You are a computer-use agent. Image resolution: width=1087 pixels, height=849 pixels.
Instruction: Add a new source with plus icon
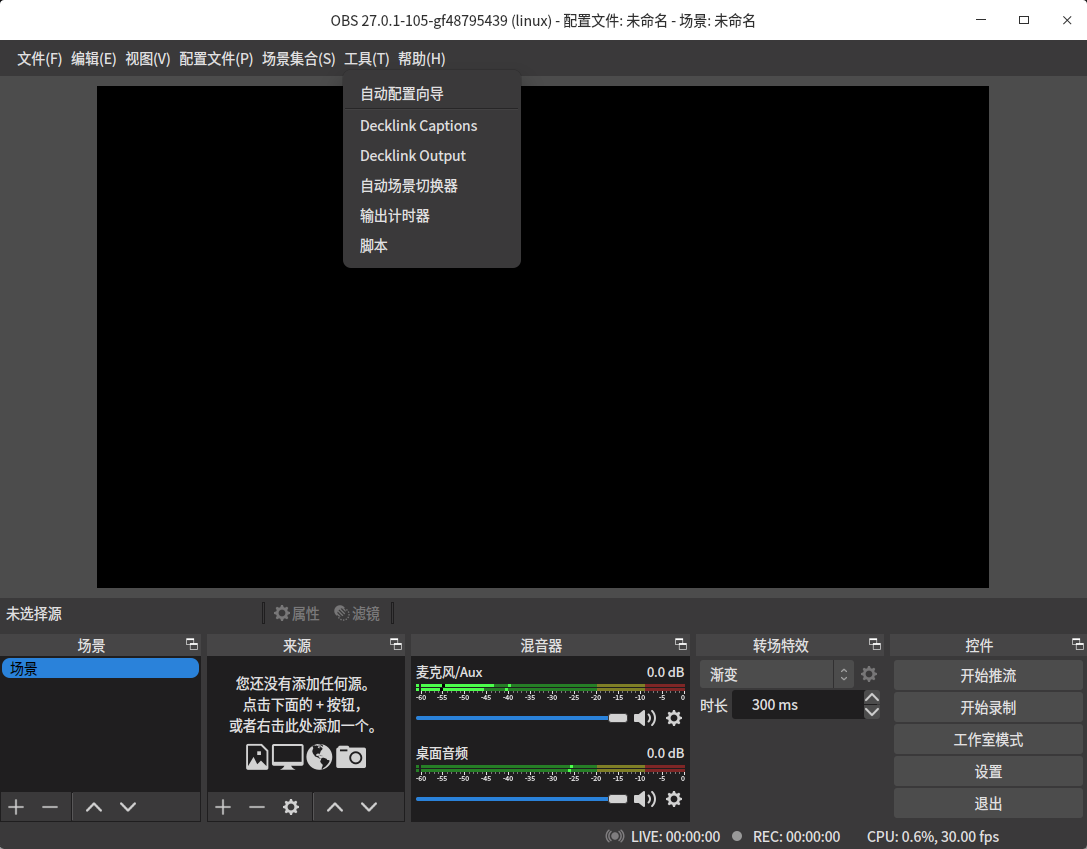(x=223, y=807)
